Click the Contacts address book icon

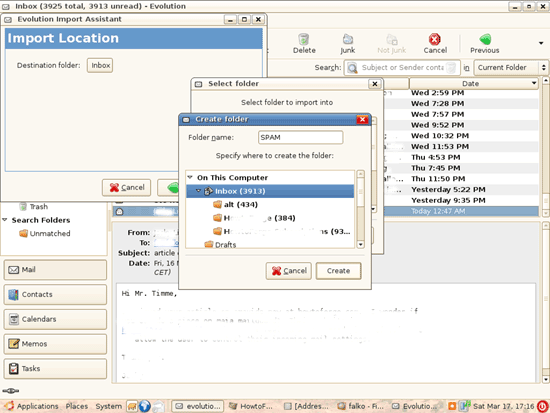[x=14, y=294]
